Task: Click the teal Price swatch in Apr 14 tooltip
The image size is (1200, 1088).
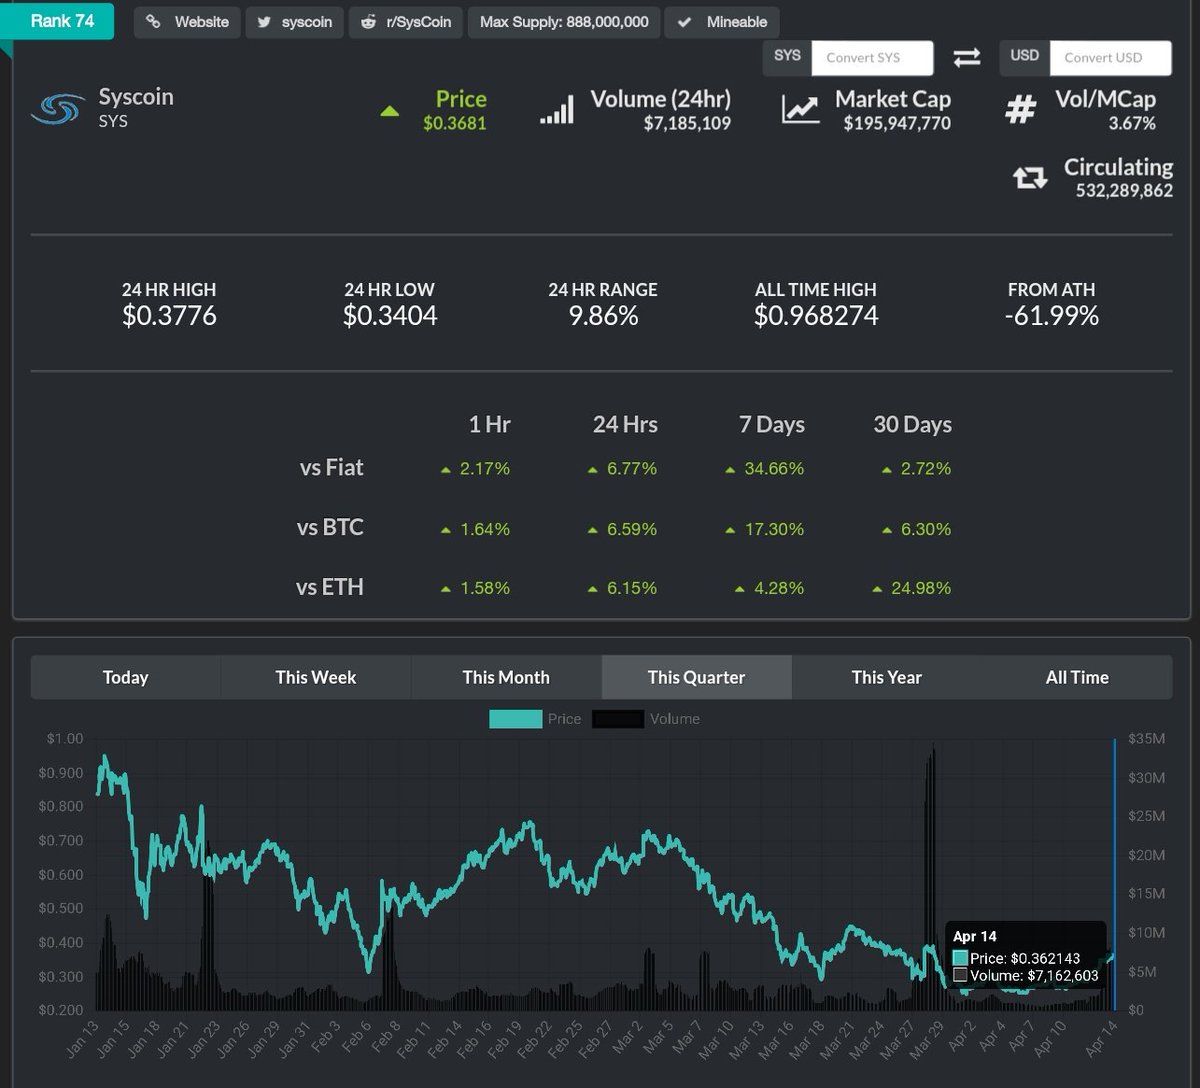Action: [x=960, y=958]
